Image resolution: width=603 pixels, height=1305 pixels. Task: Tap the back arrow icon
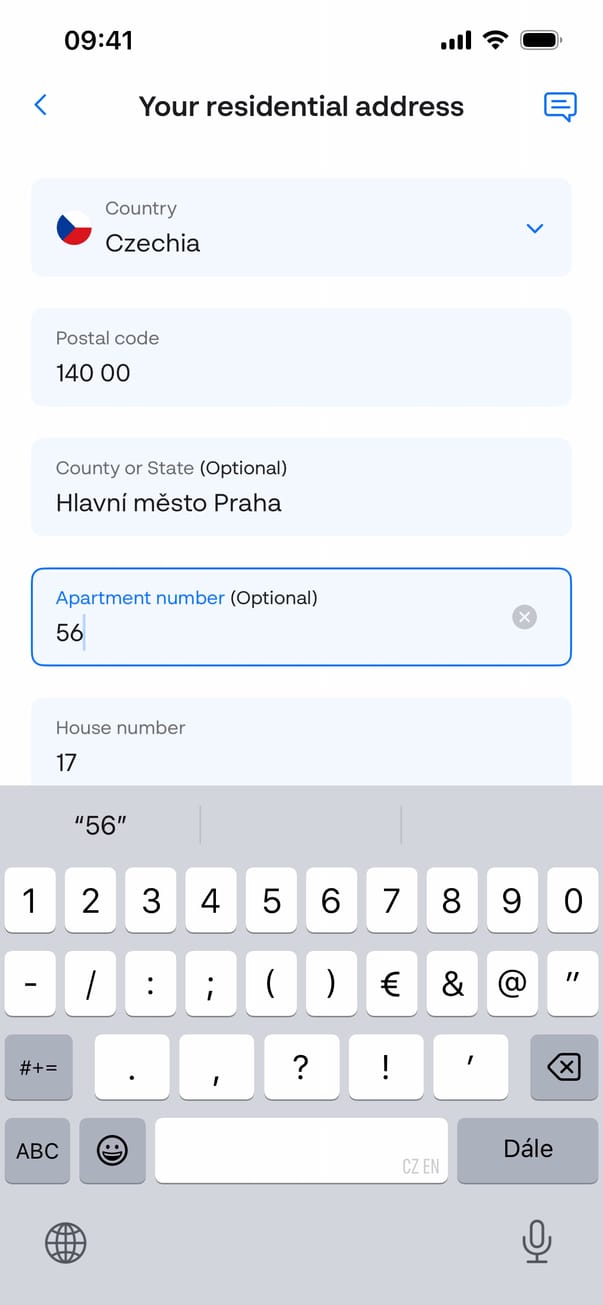click(x=41, y=105)
